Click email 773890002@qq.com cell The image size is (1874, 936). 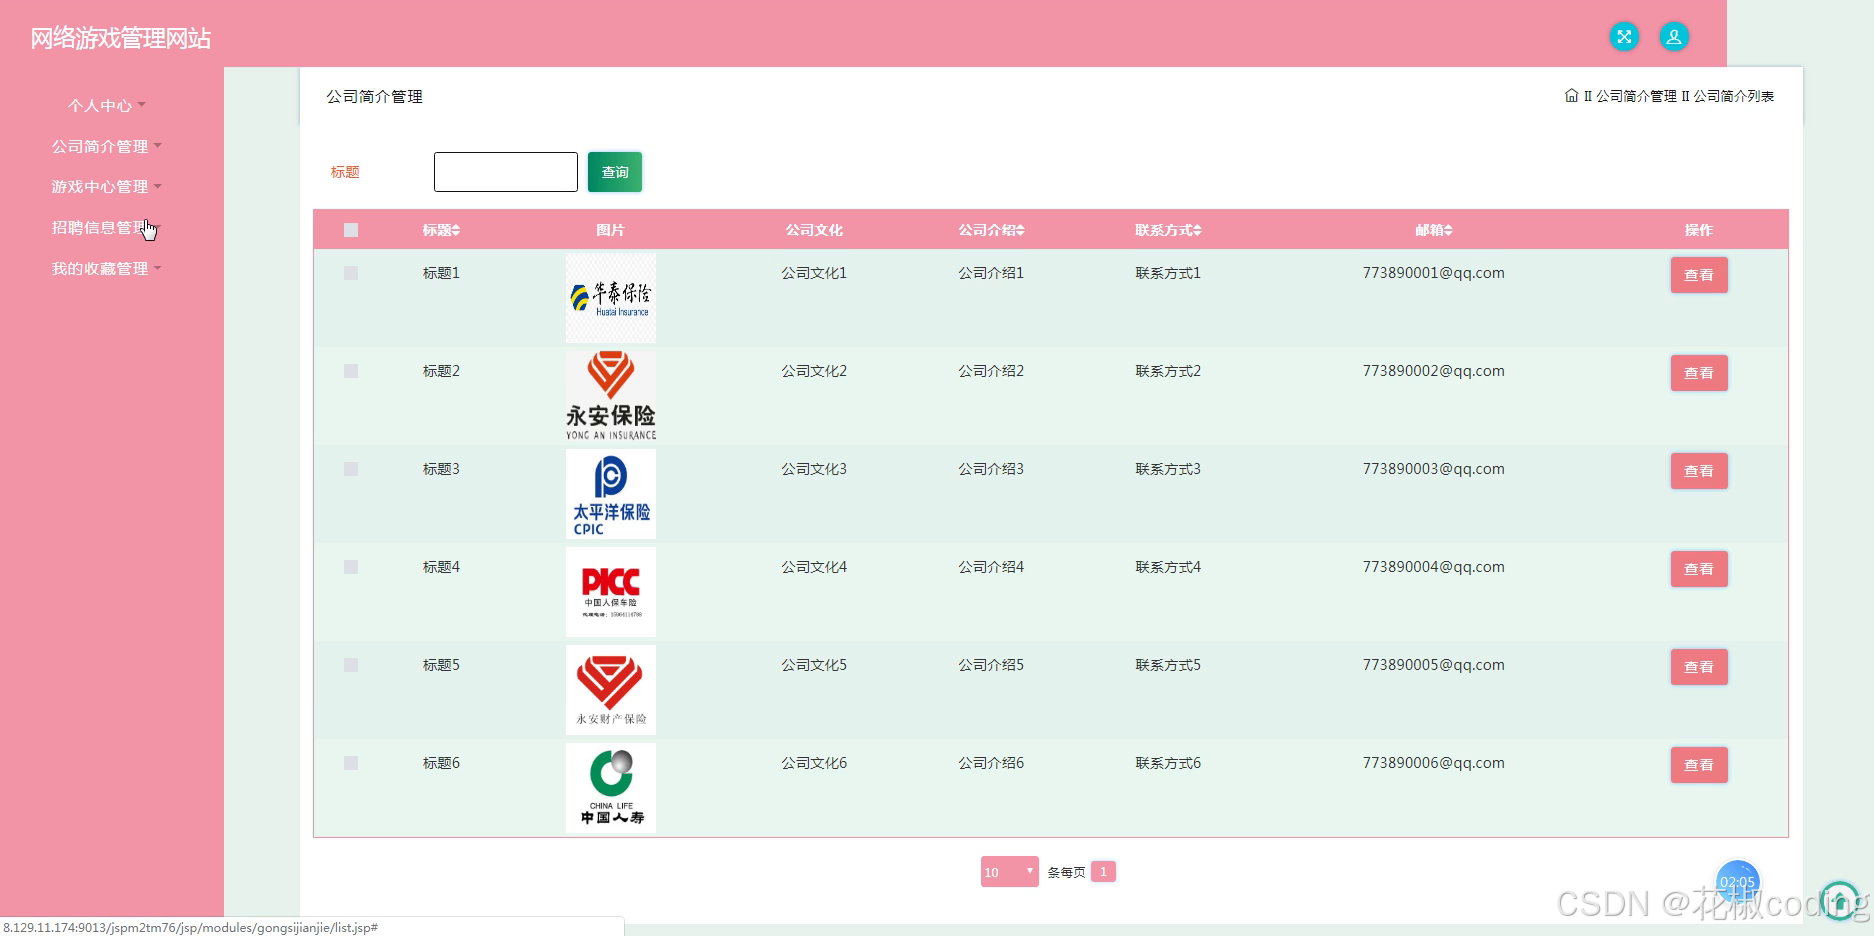[x=1433, y=371]
